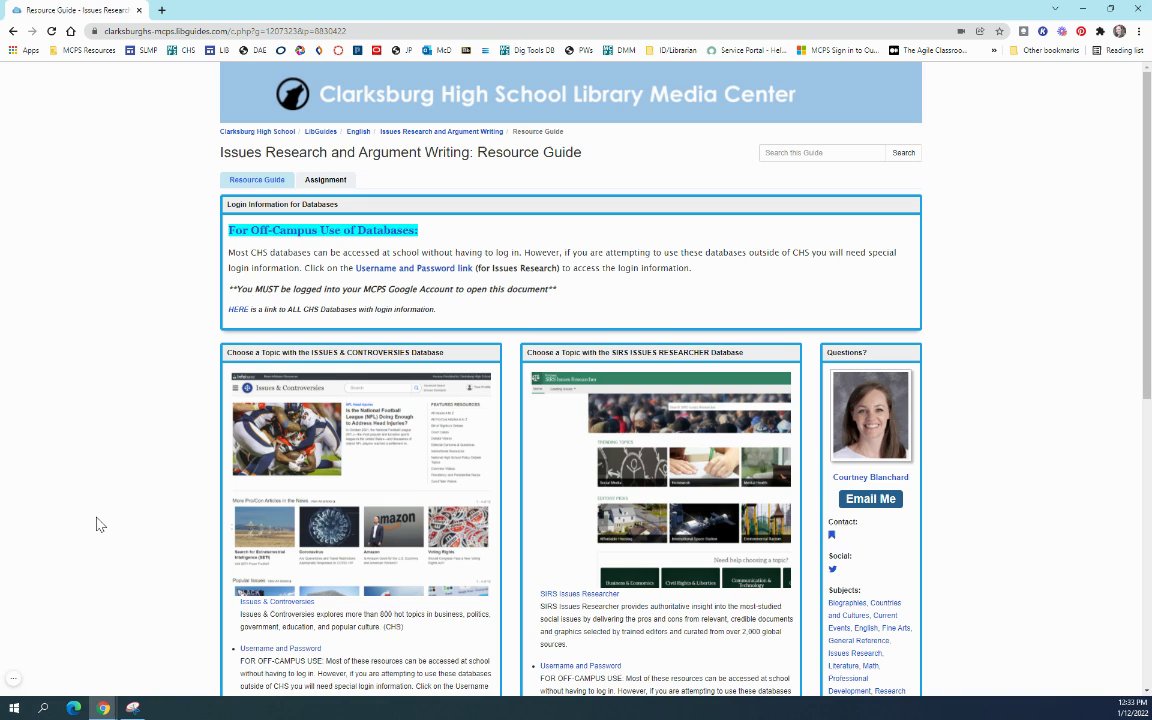Open MCPS Resources bookmark folder
The height and width of the screenshot is (720, 1152).
(82, 51)
